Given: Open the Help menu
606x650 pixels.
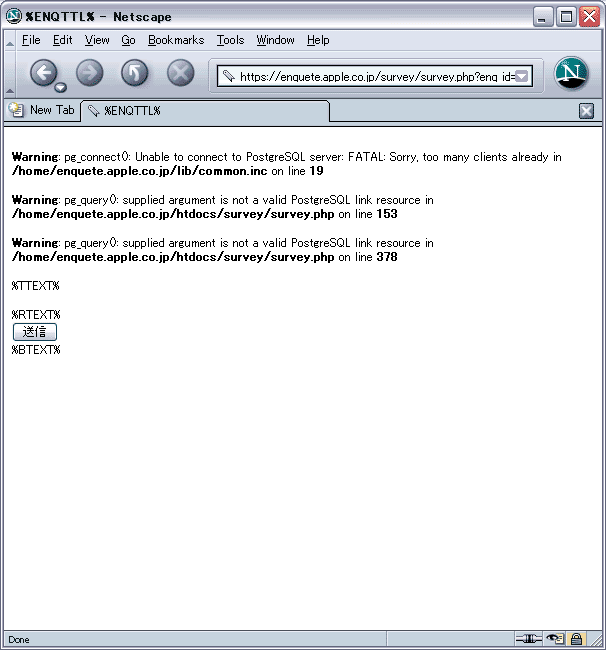Looking at the screenshot, I should (318, 40).
